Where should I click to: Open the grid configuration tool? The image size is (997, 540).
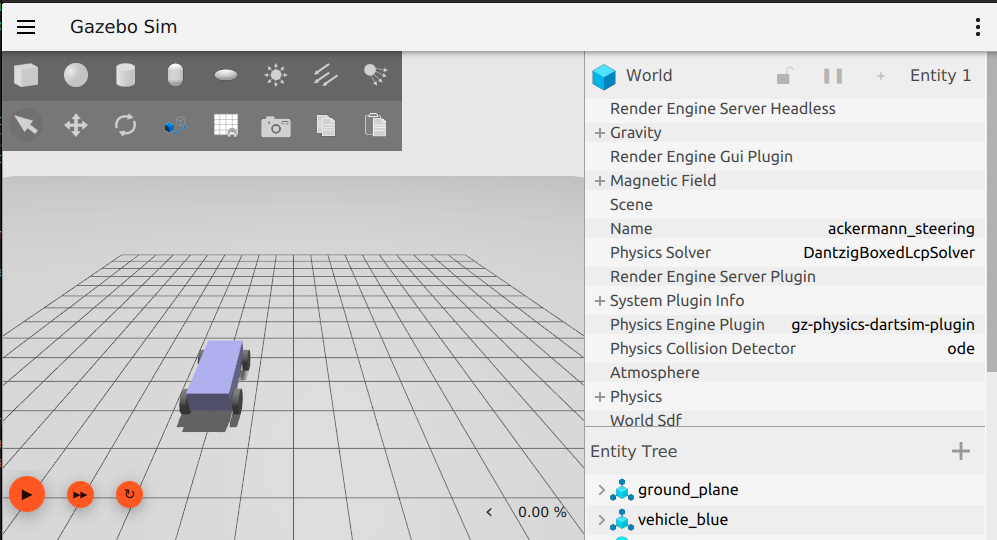click(226, 125)
